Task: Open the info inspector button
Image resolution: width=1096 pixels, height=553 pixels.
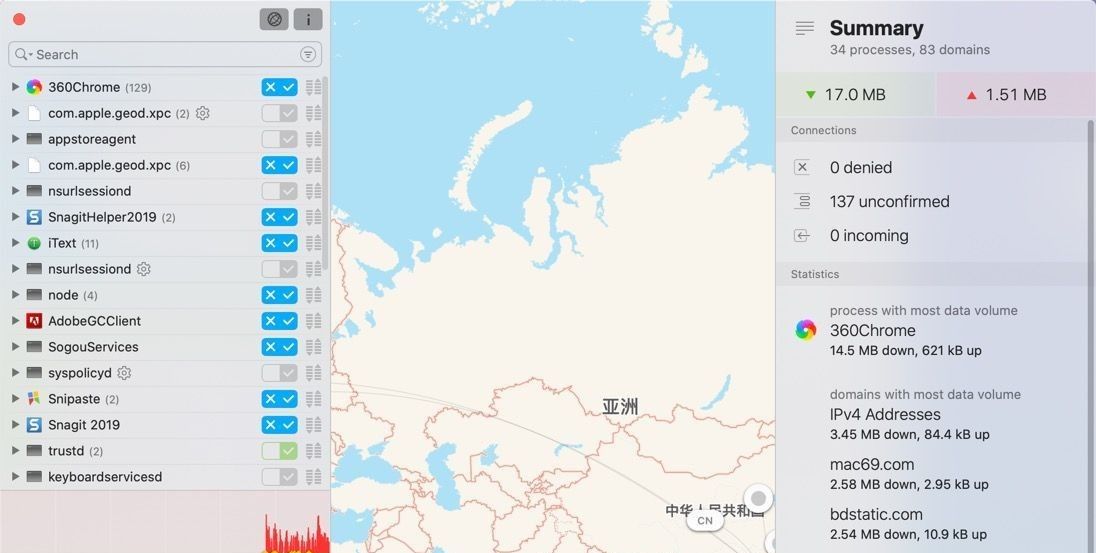Action: [x=308, y=19]
